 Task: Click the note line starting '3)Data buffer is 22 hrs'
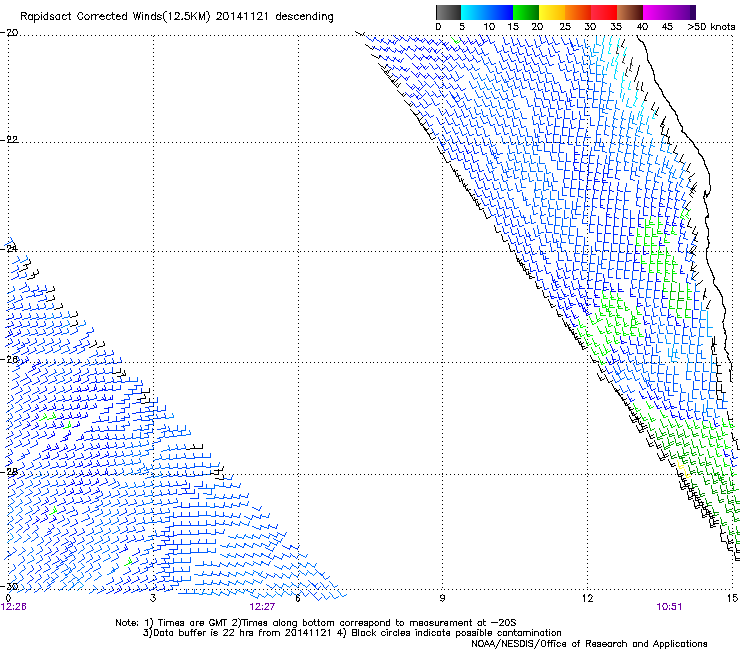click(352, 633)
